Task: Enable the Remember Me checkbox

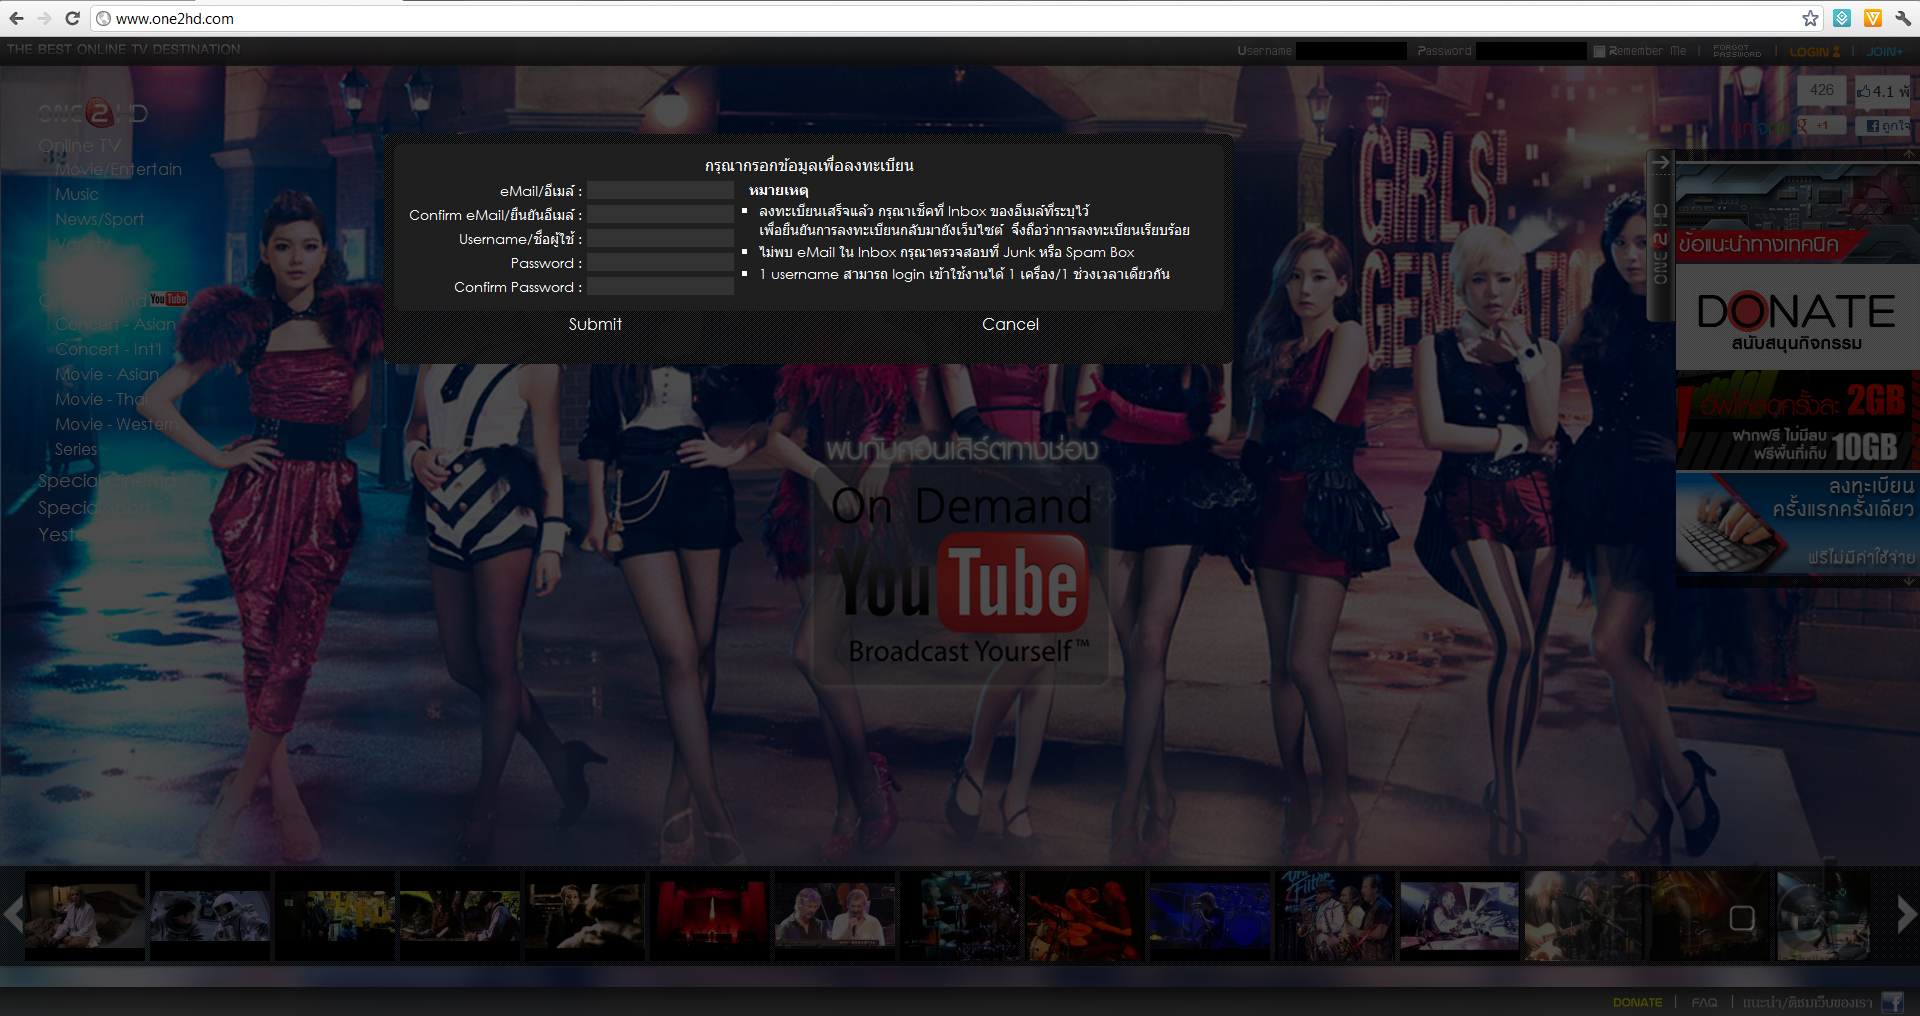Action: click(x=1600, y=51)
